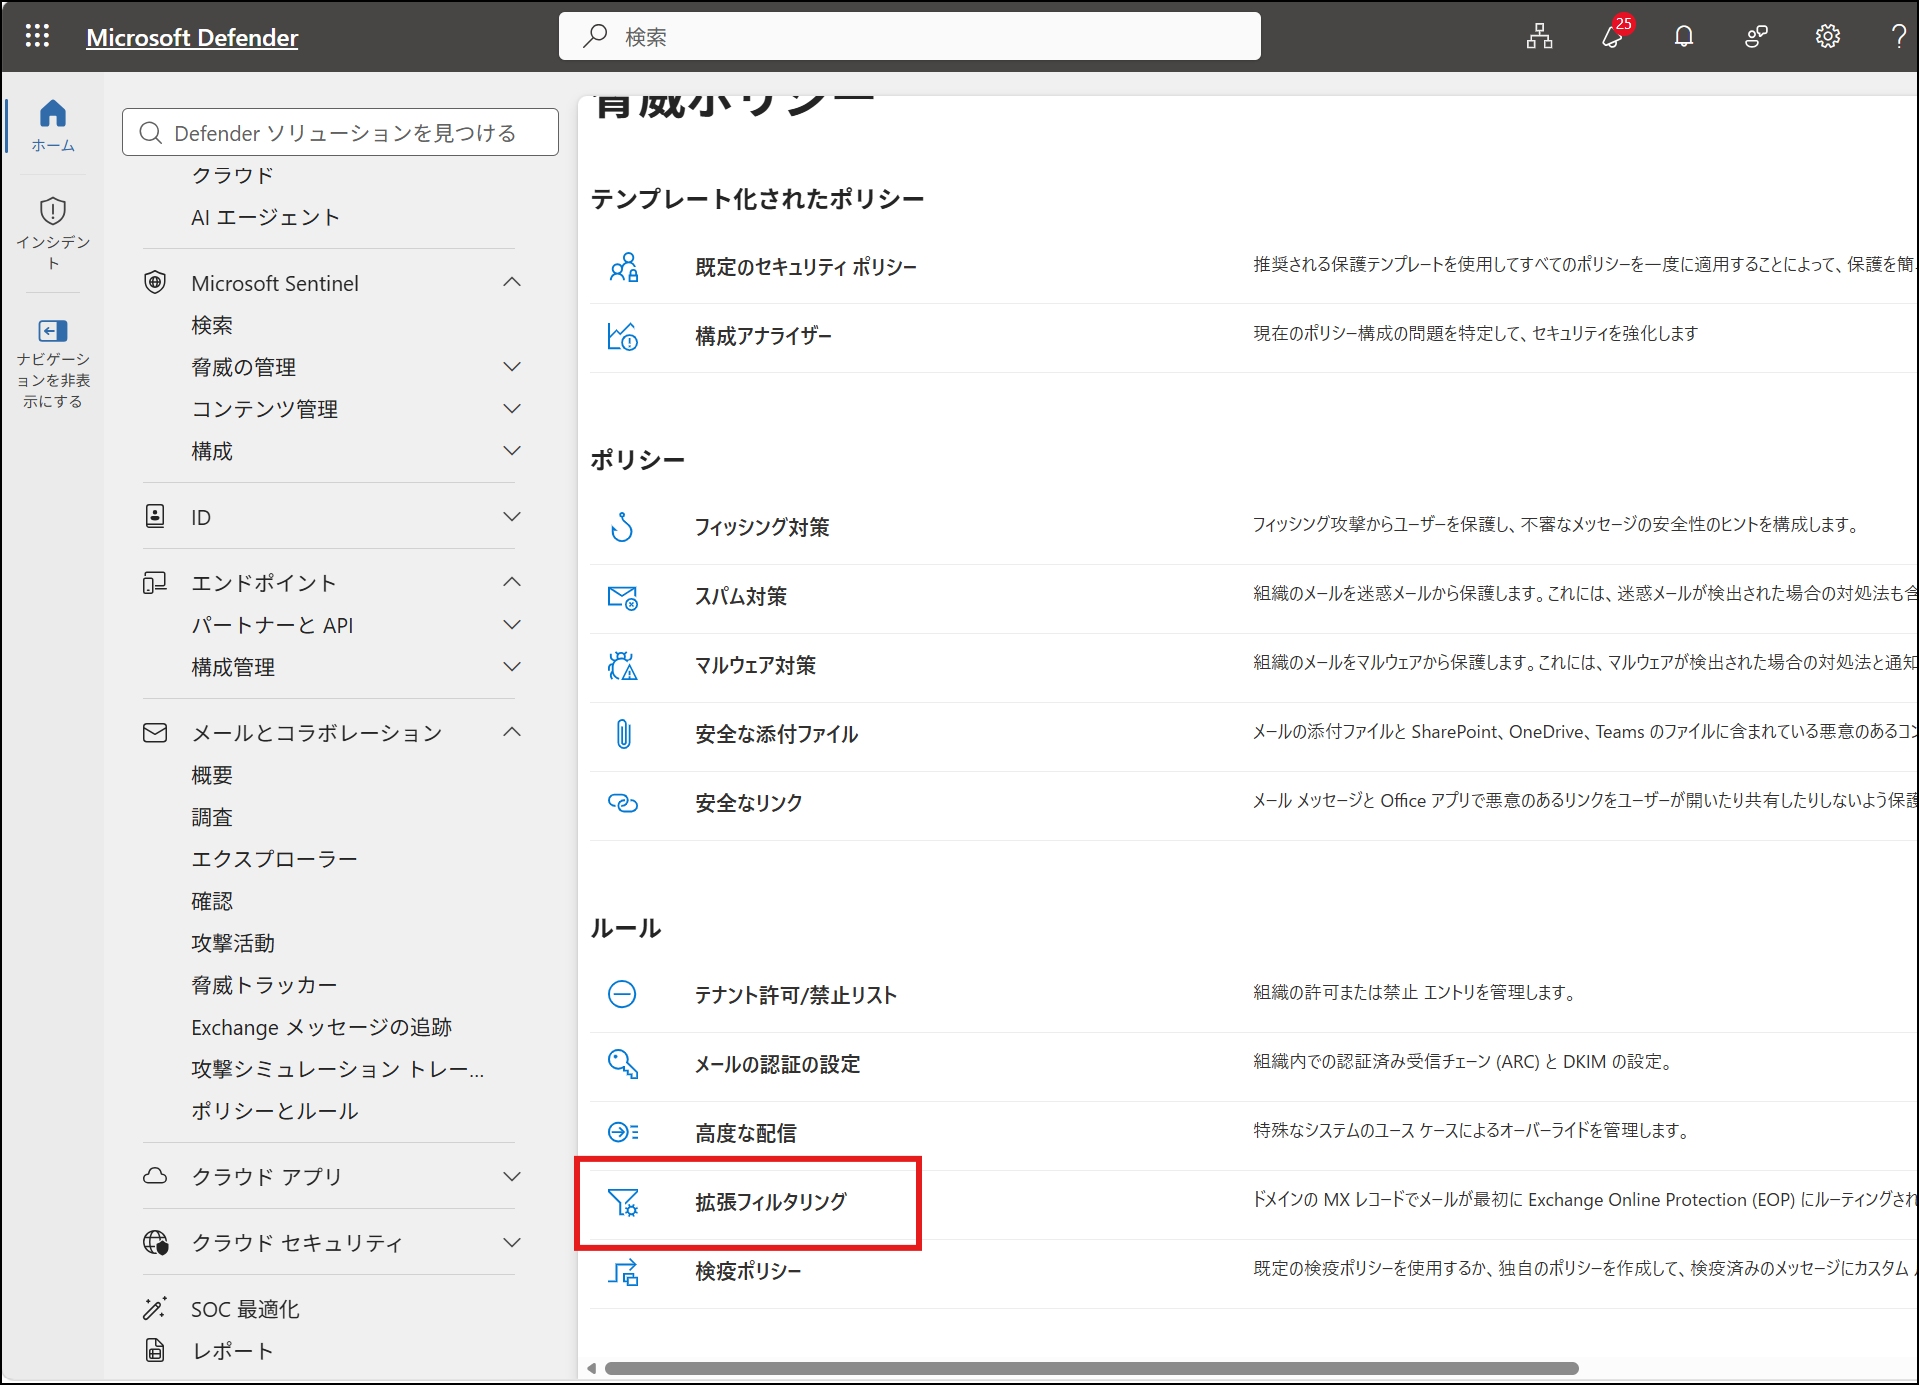
Task: Open alerts bell with 25 badge
Action: 1613,37
